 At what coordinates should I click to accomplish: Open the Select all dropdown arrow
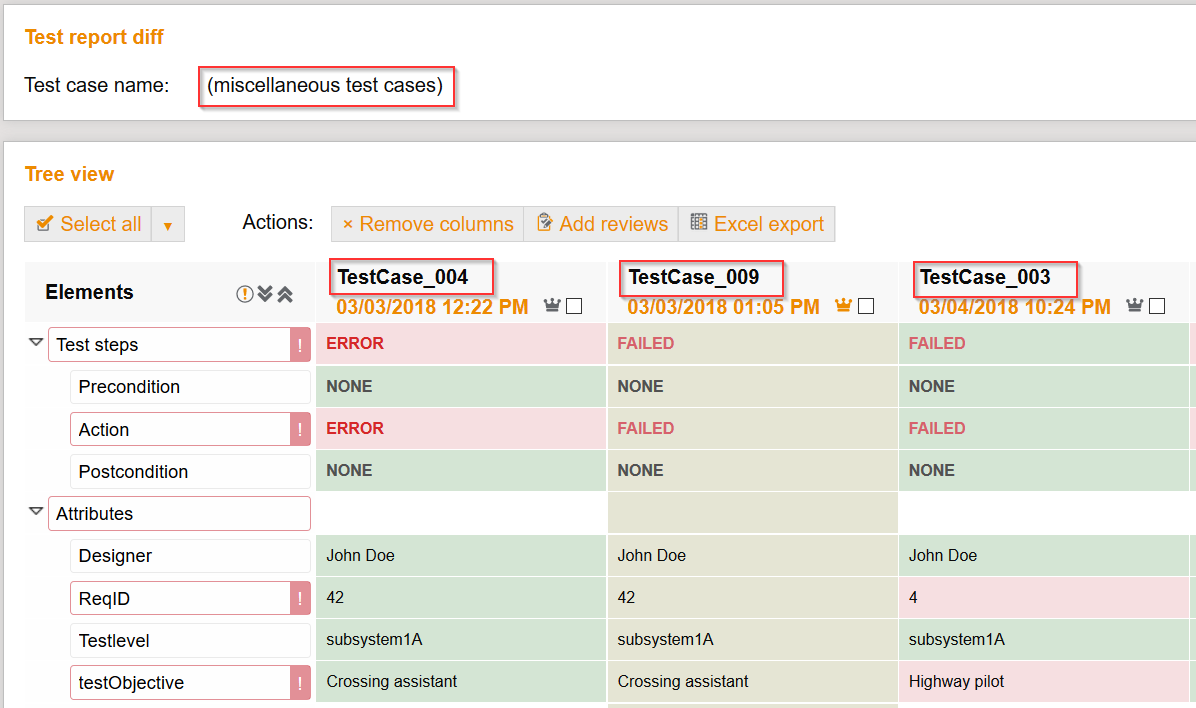point(167,223)
